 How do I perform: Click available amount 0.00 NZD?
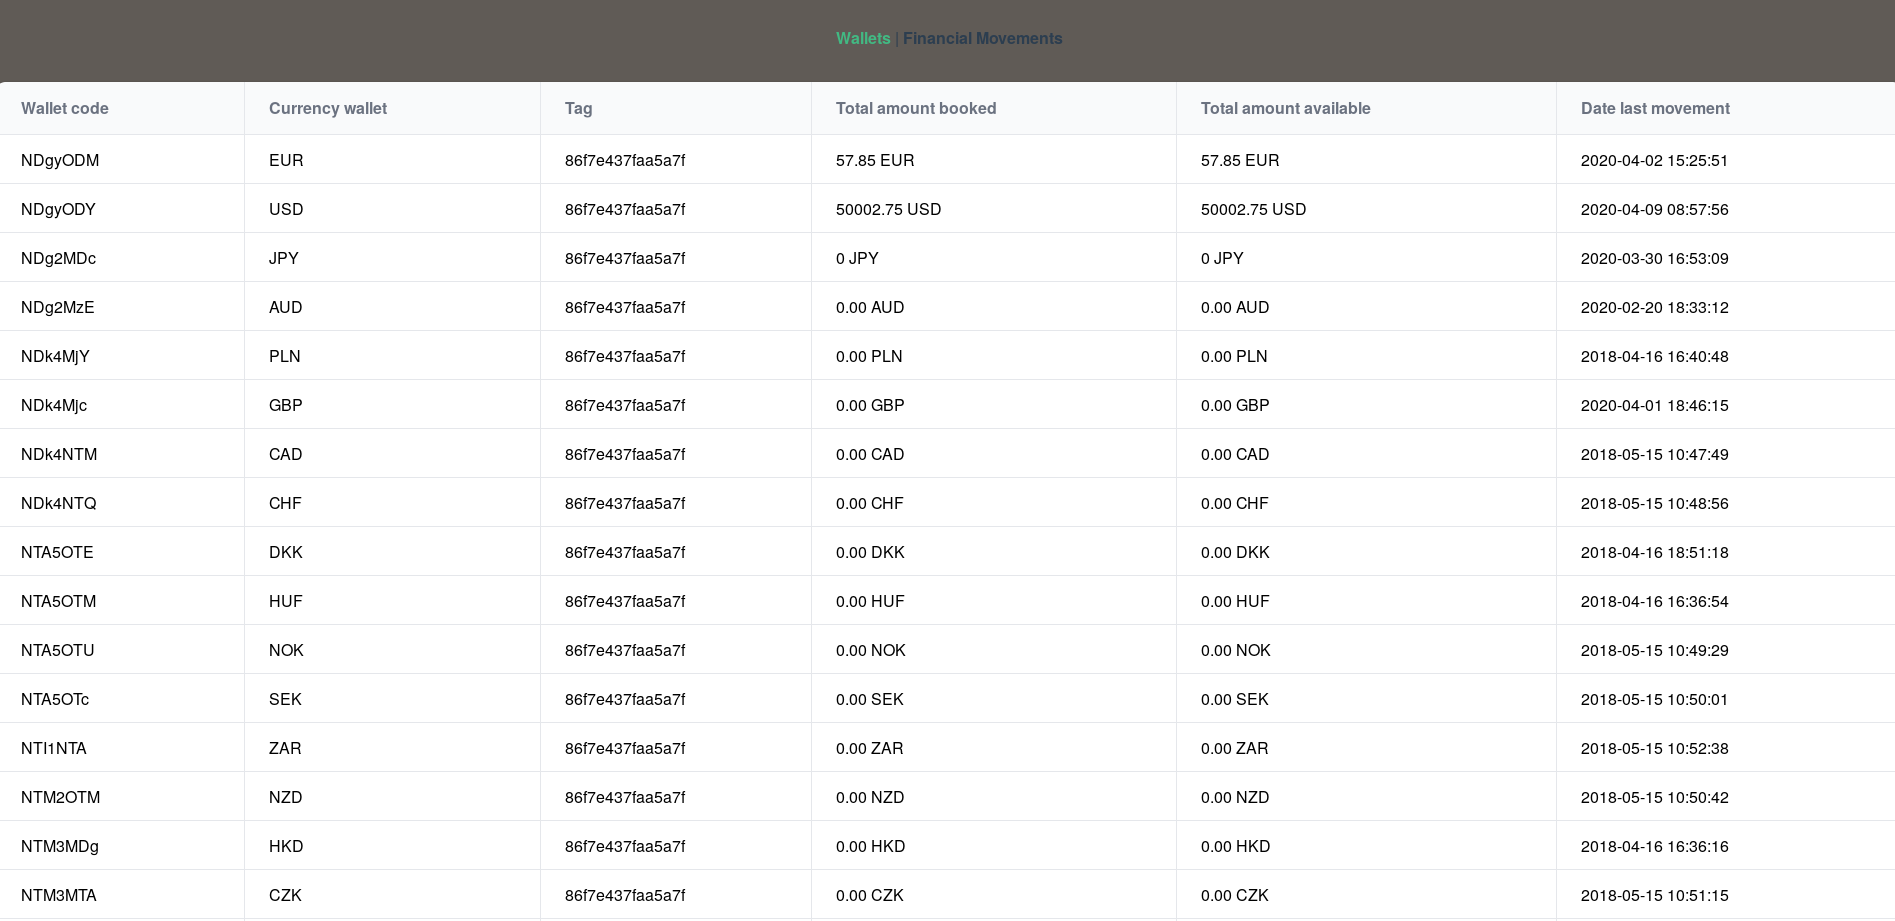click(x=1235, y=797)
